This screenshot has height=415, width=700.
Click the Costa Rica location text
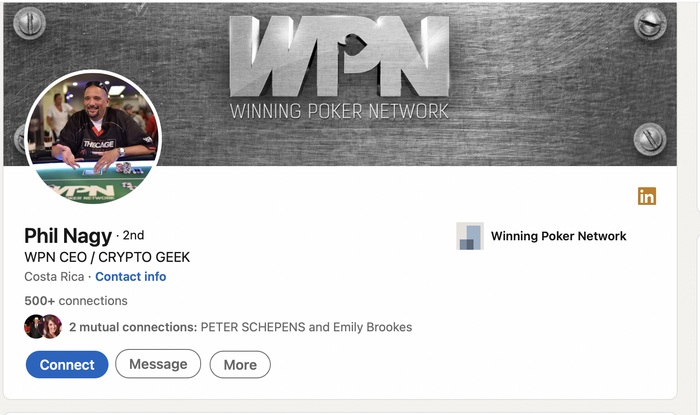54,277
